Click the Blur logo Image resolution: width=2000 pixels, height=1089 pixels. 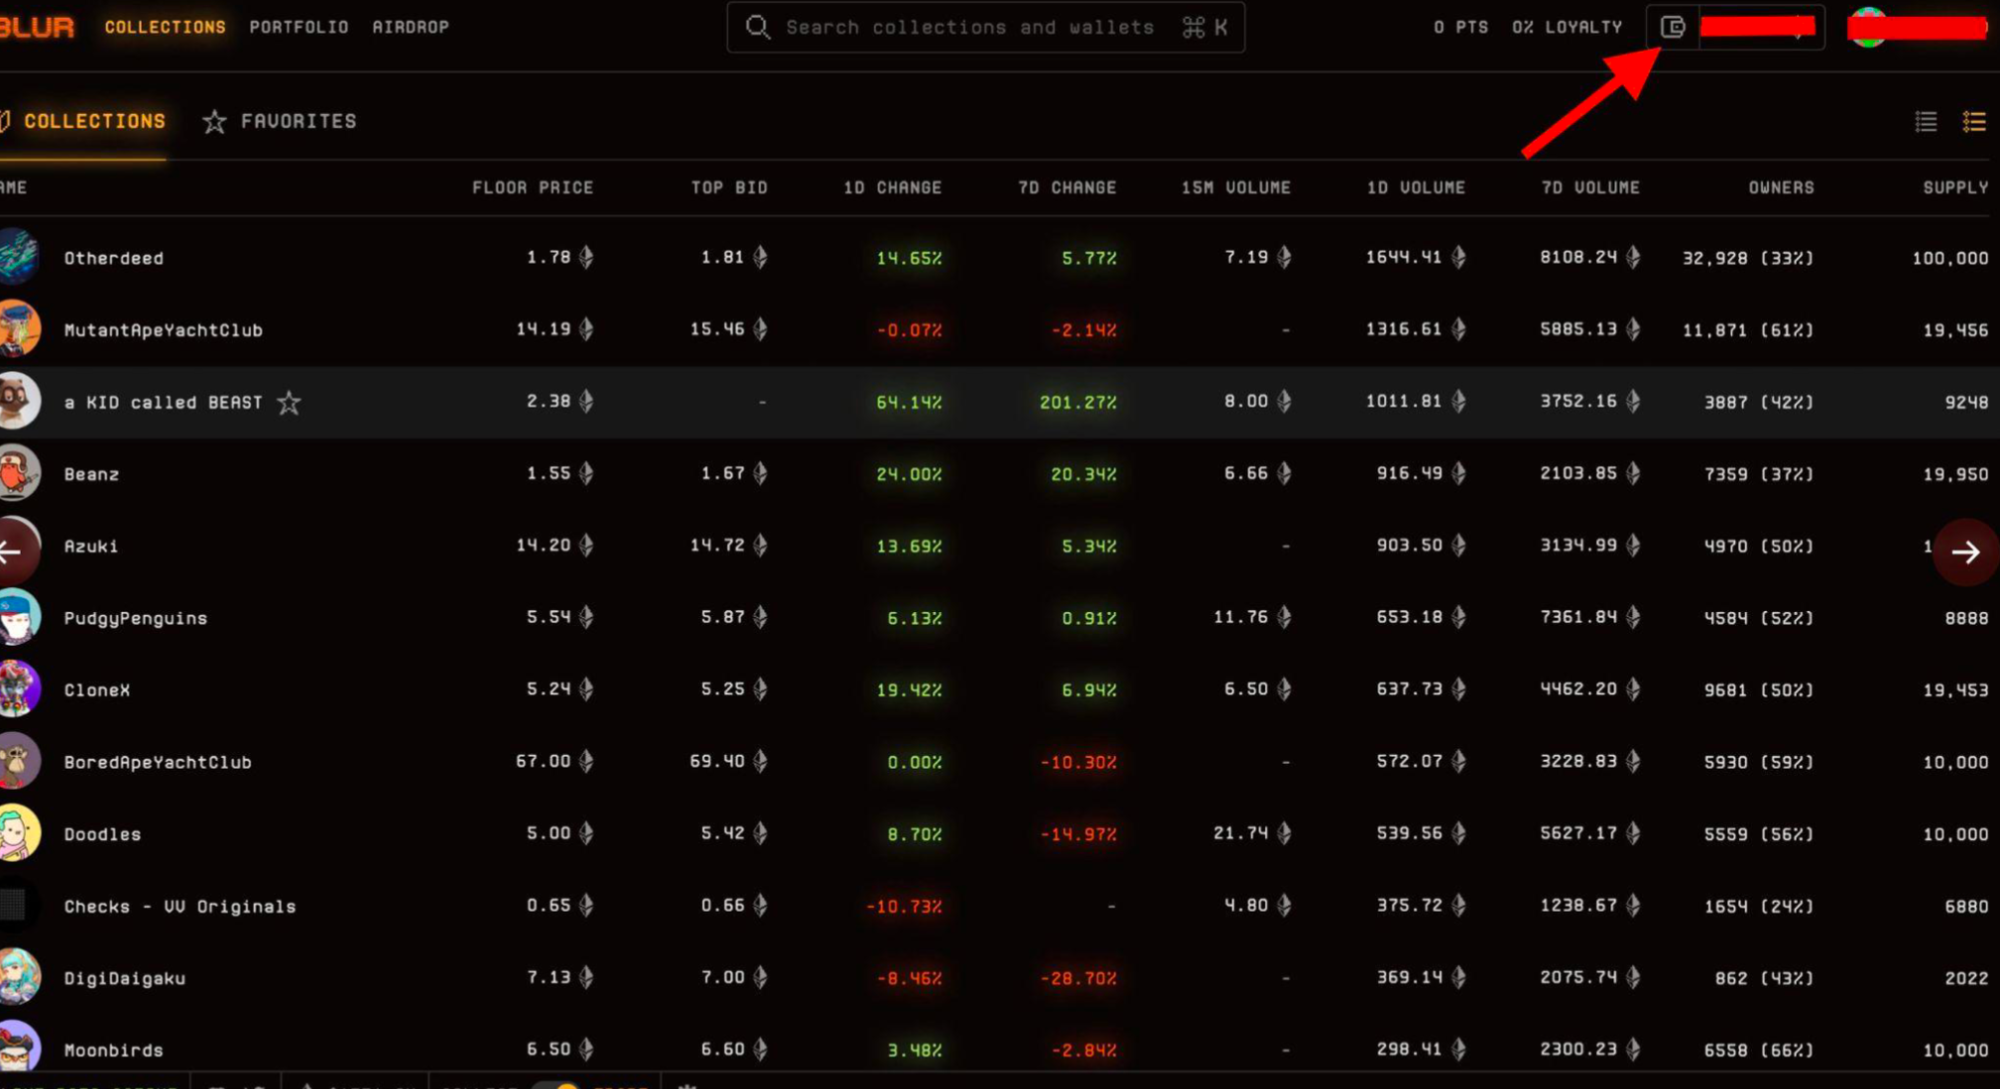point(37,27)
